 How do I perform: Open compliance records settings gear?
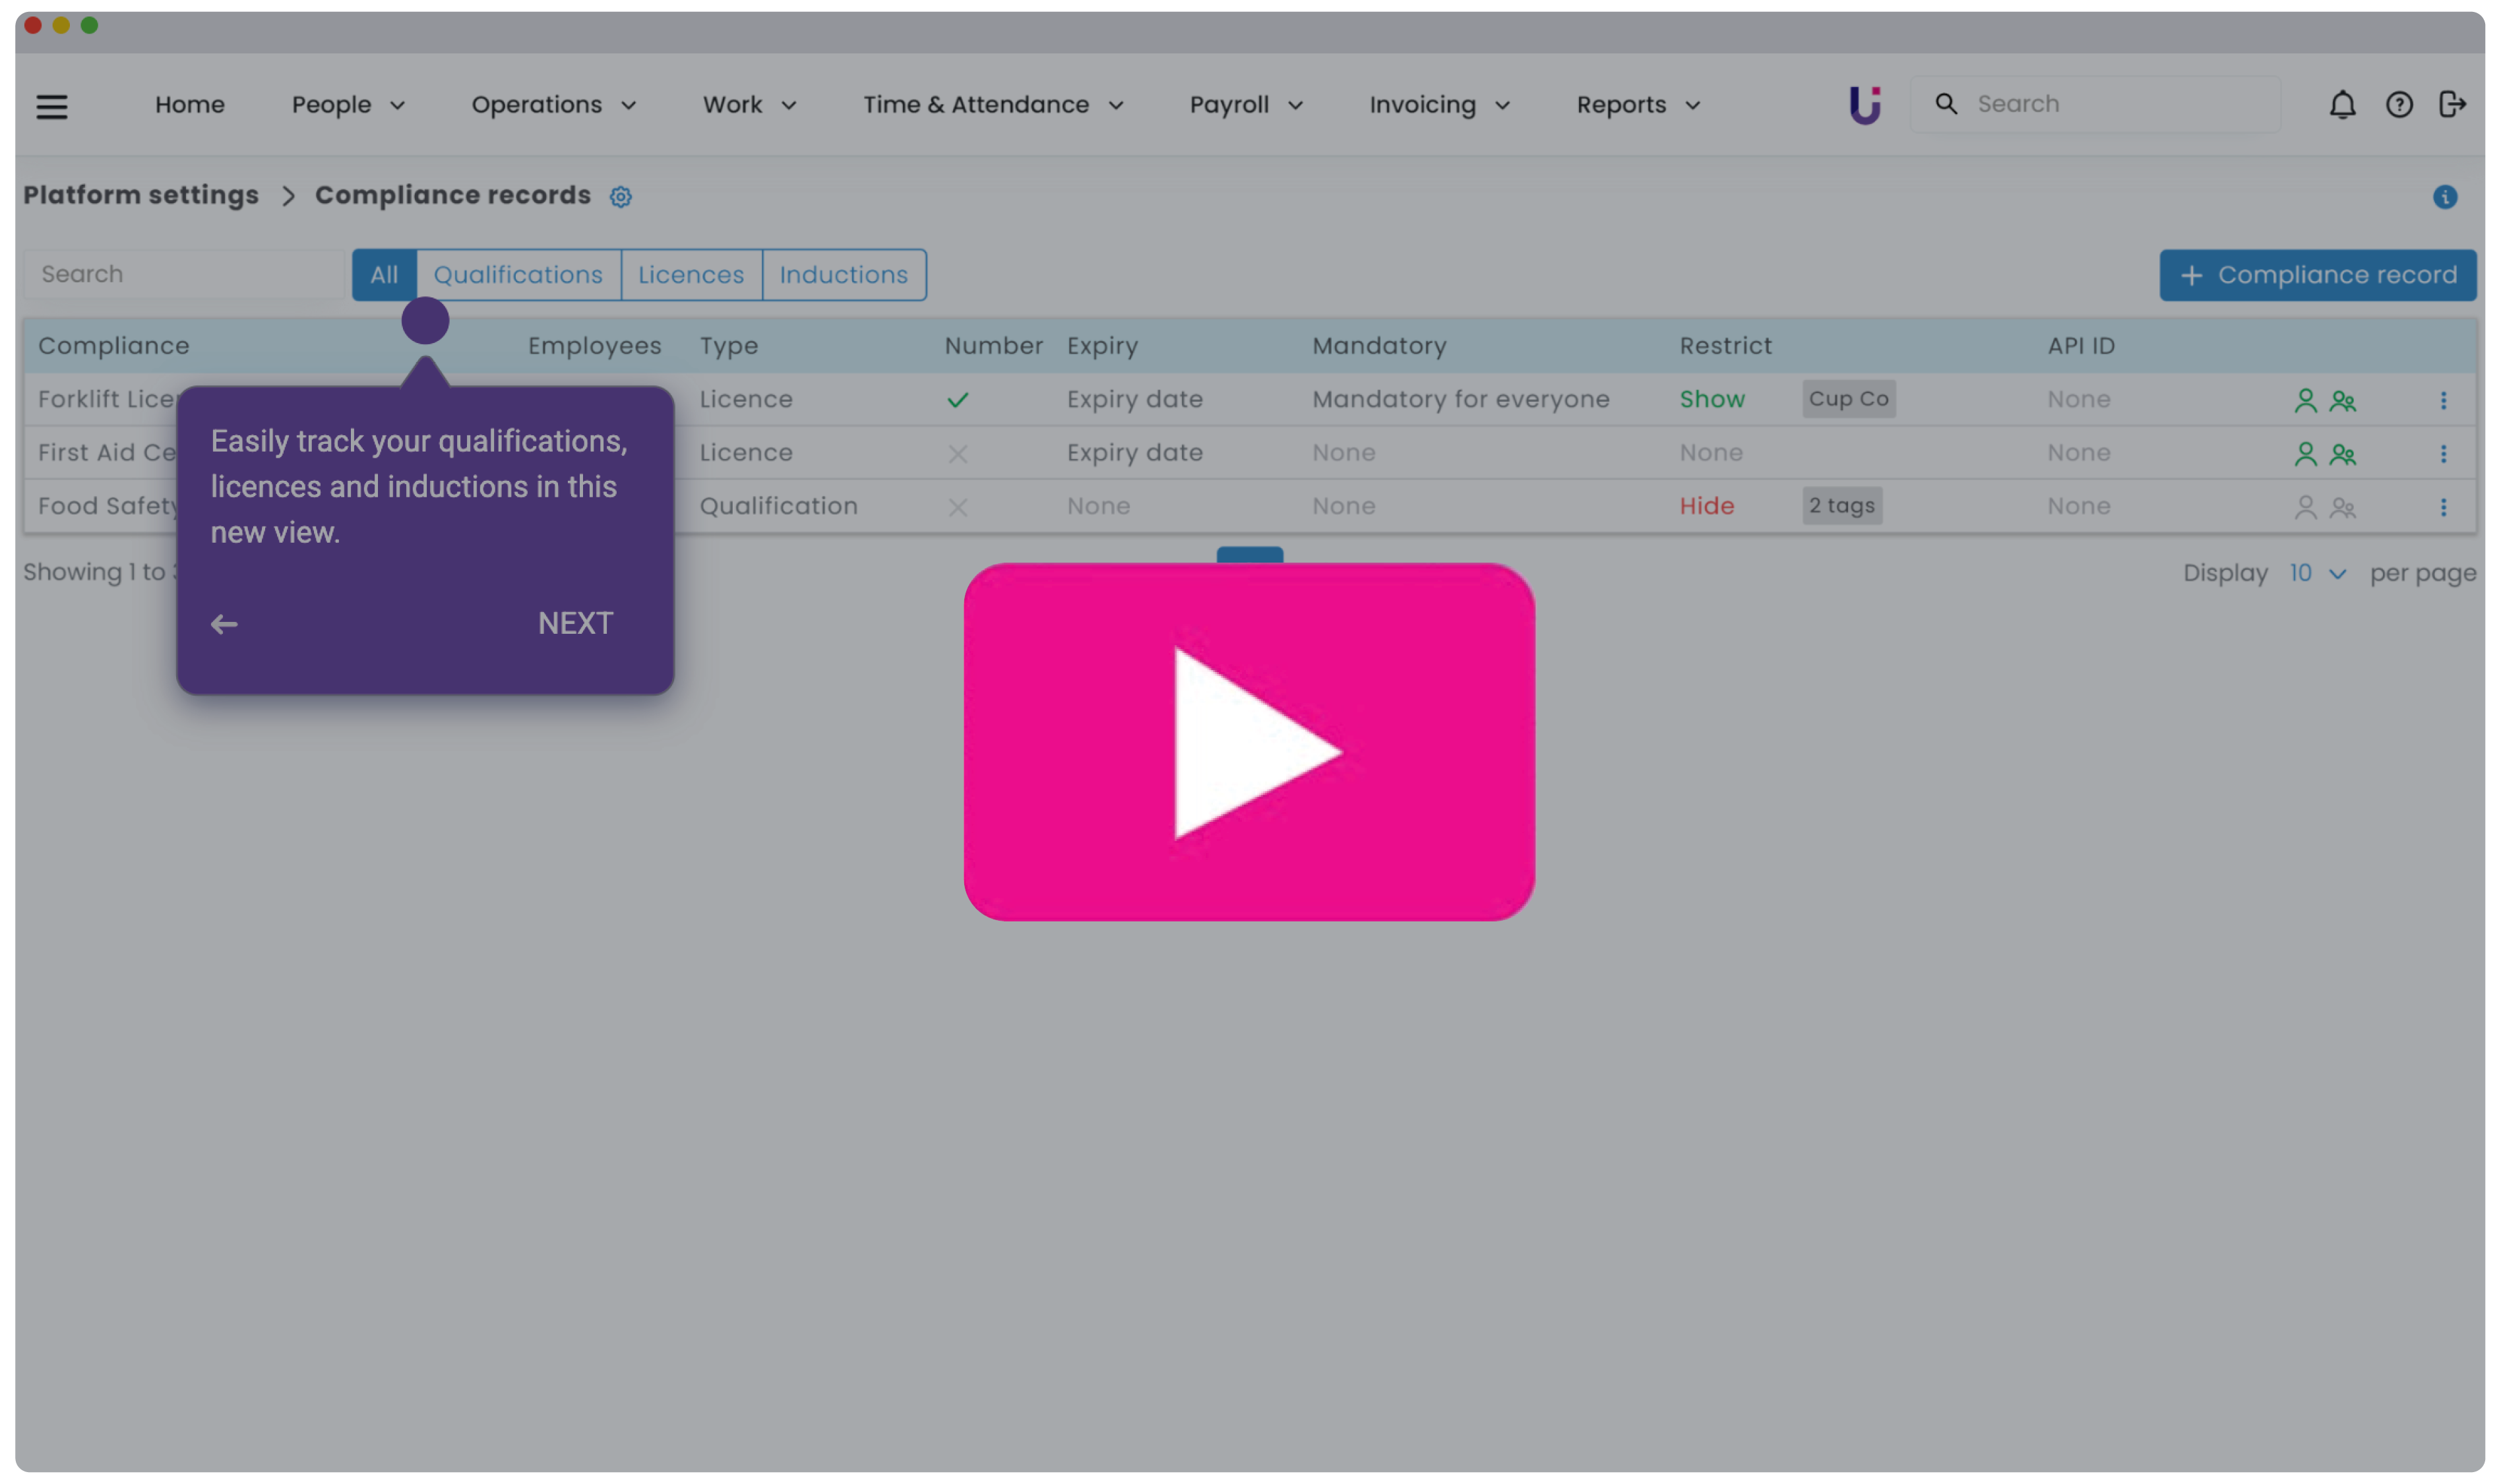(x=621, y=197)
